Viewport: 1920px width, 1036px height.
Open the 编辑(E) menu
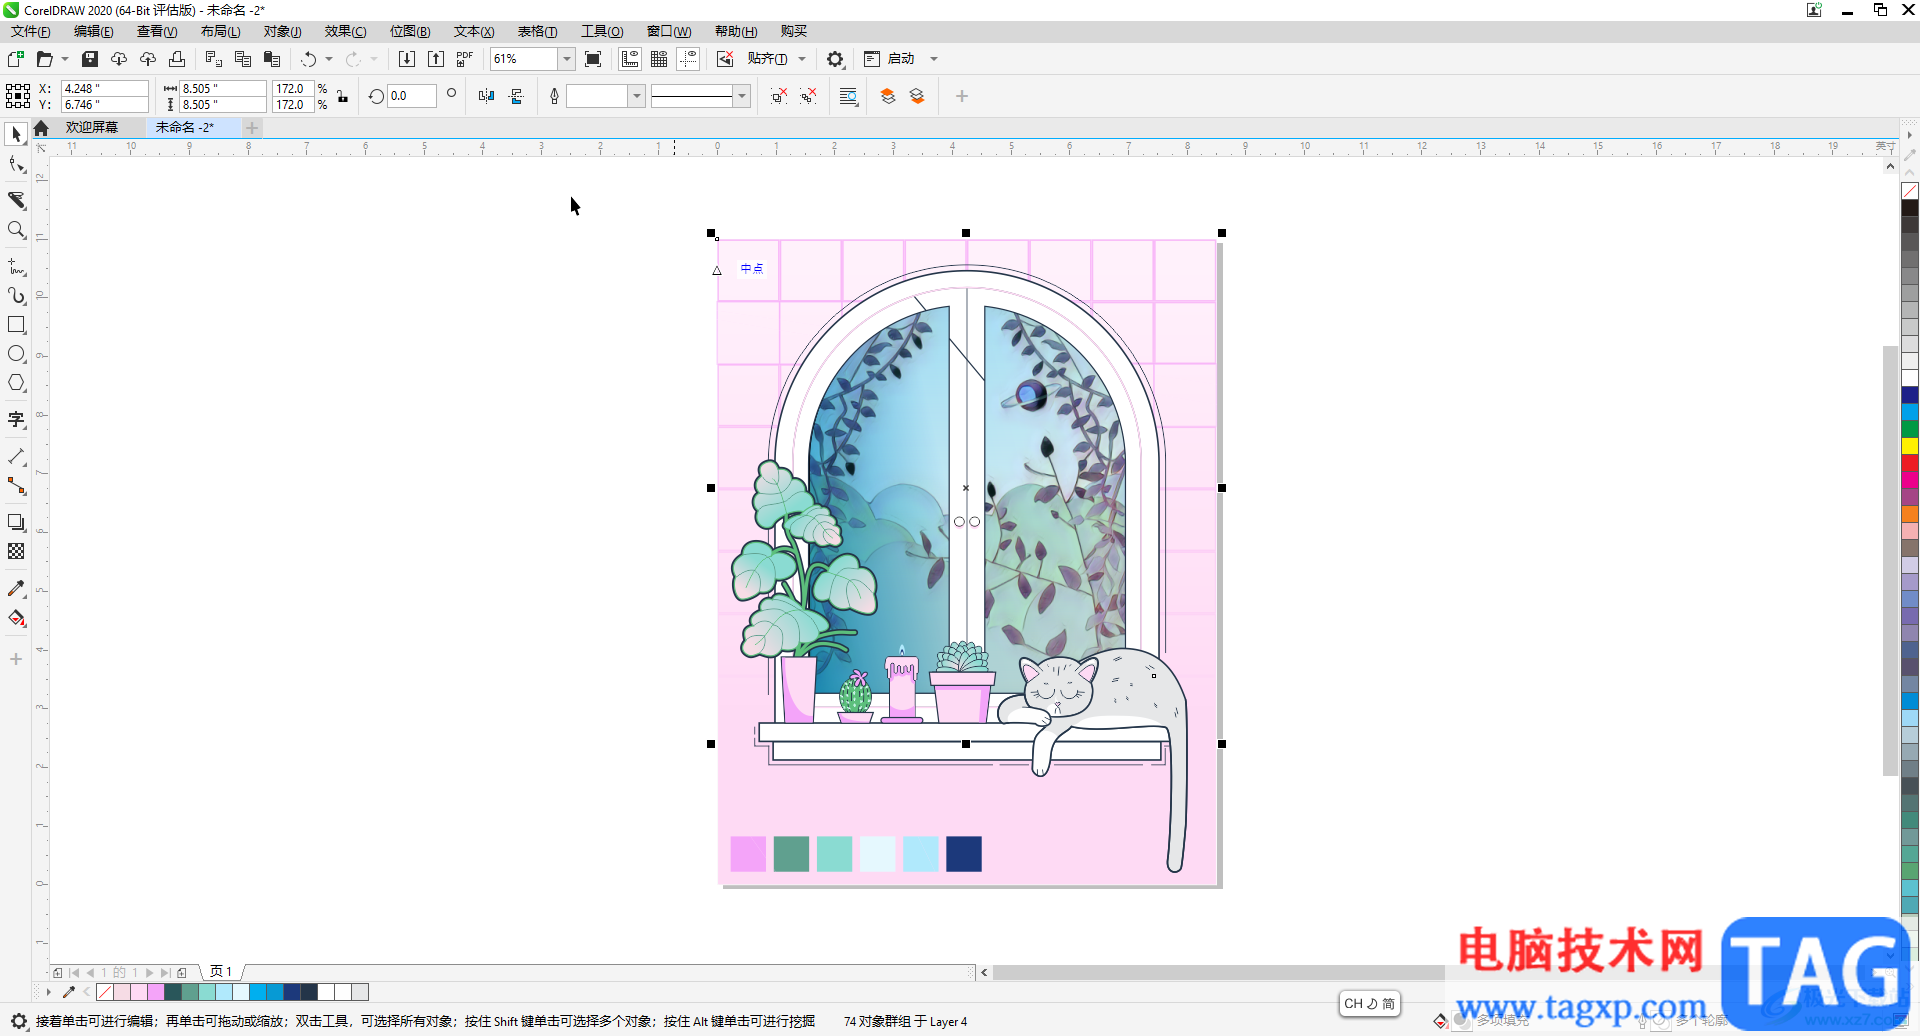pos(94,32)
